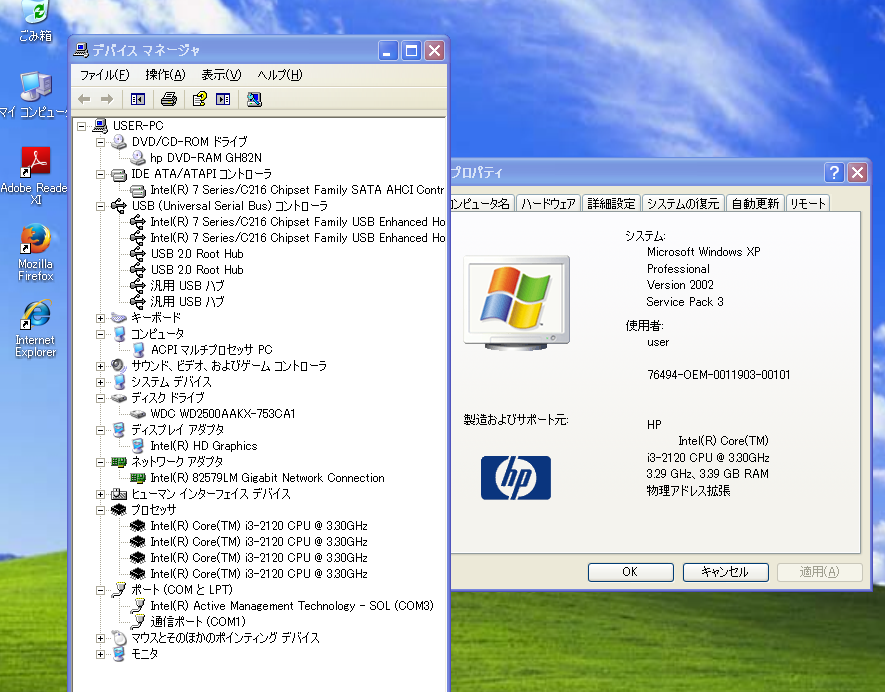This screenshot has height=692, width=885.
Task: Click the Intel 82579LM Gigabit Network icon
Action: pos(138,478)
